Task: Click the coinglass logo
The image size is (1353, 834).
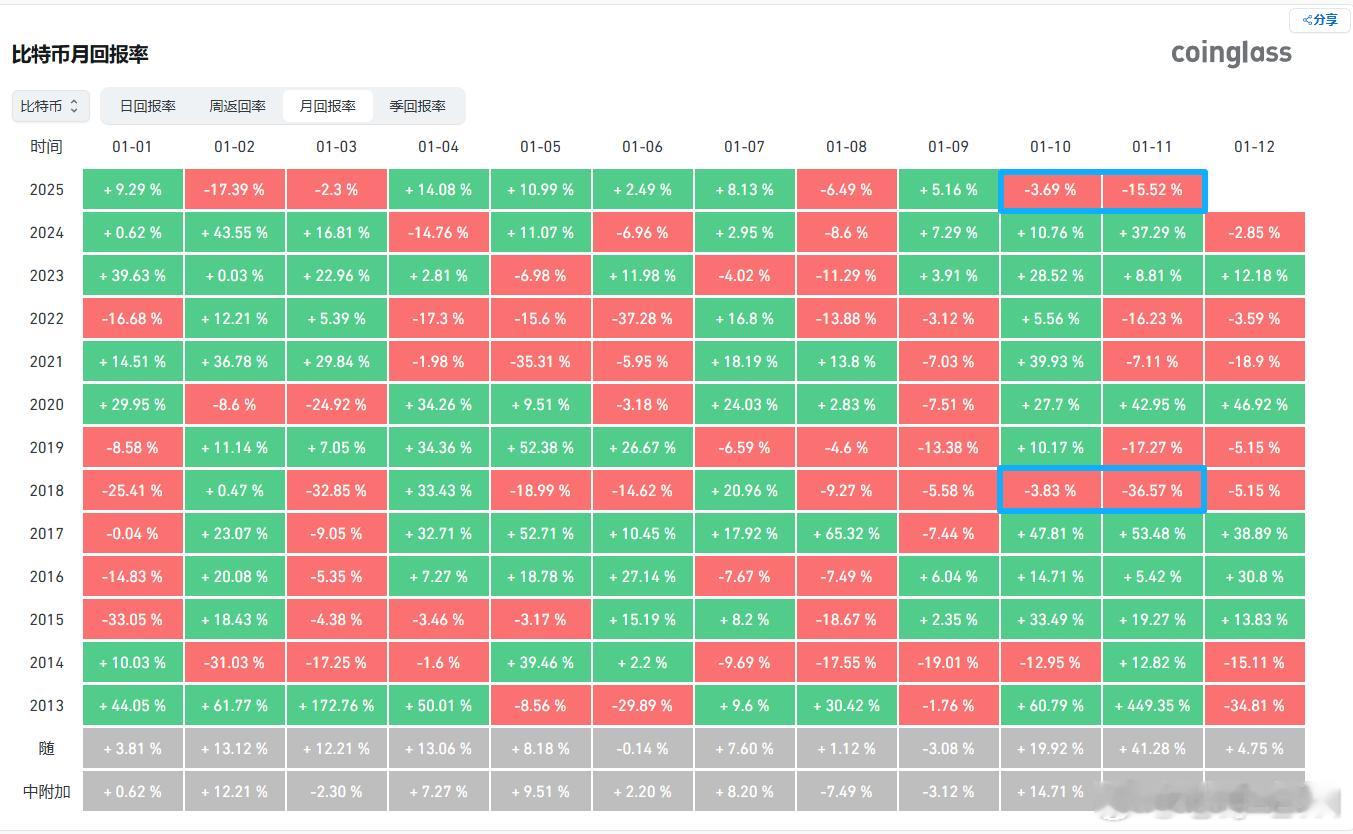Action: point(1231,53)
